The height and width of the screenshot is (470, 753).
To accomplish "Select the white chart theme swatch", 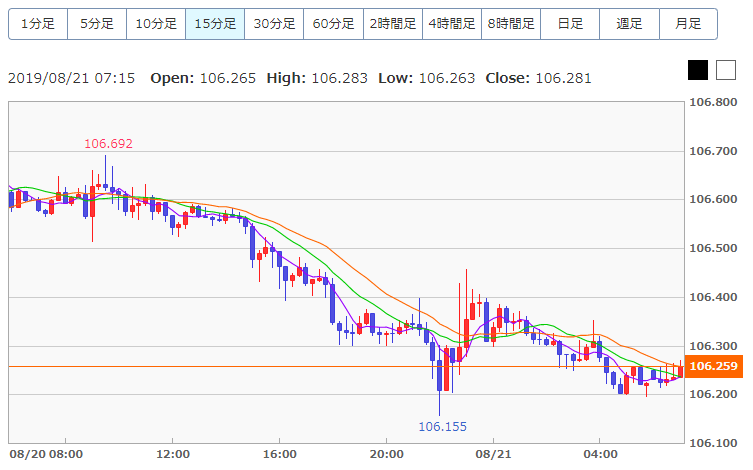I will 726,70.
